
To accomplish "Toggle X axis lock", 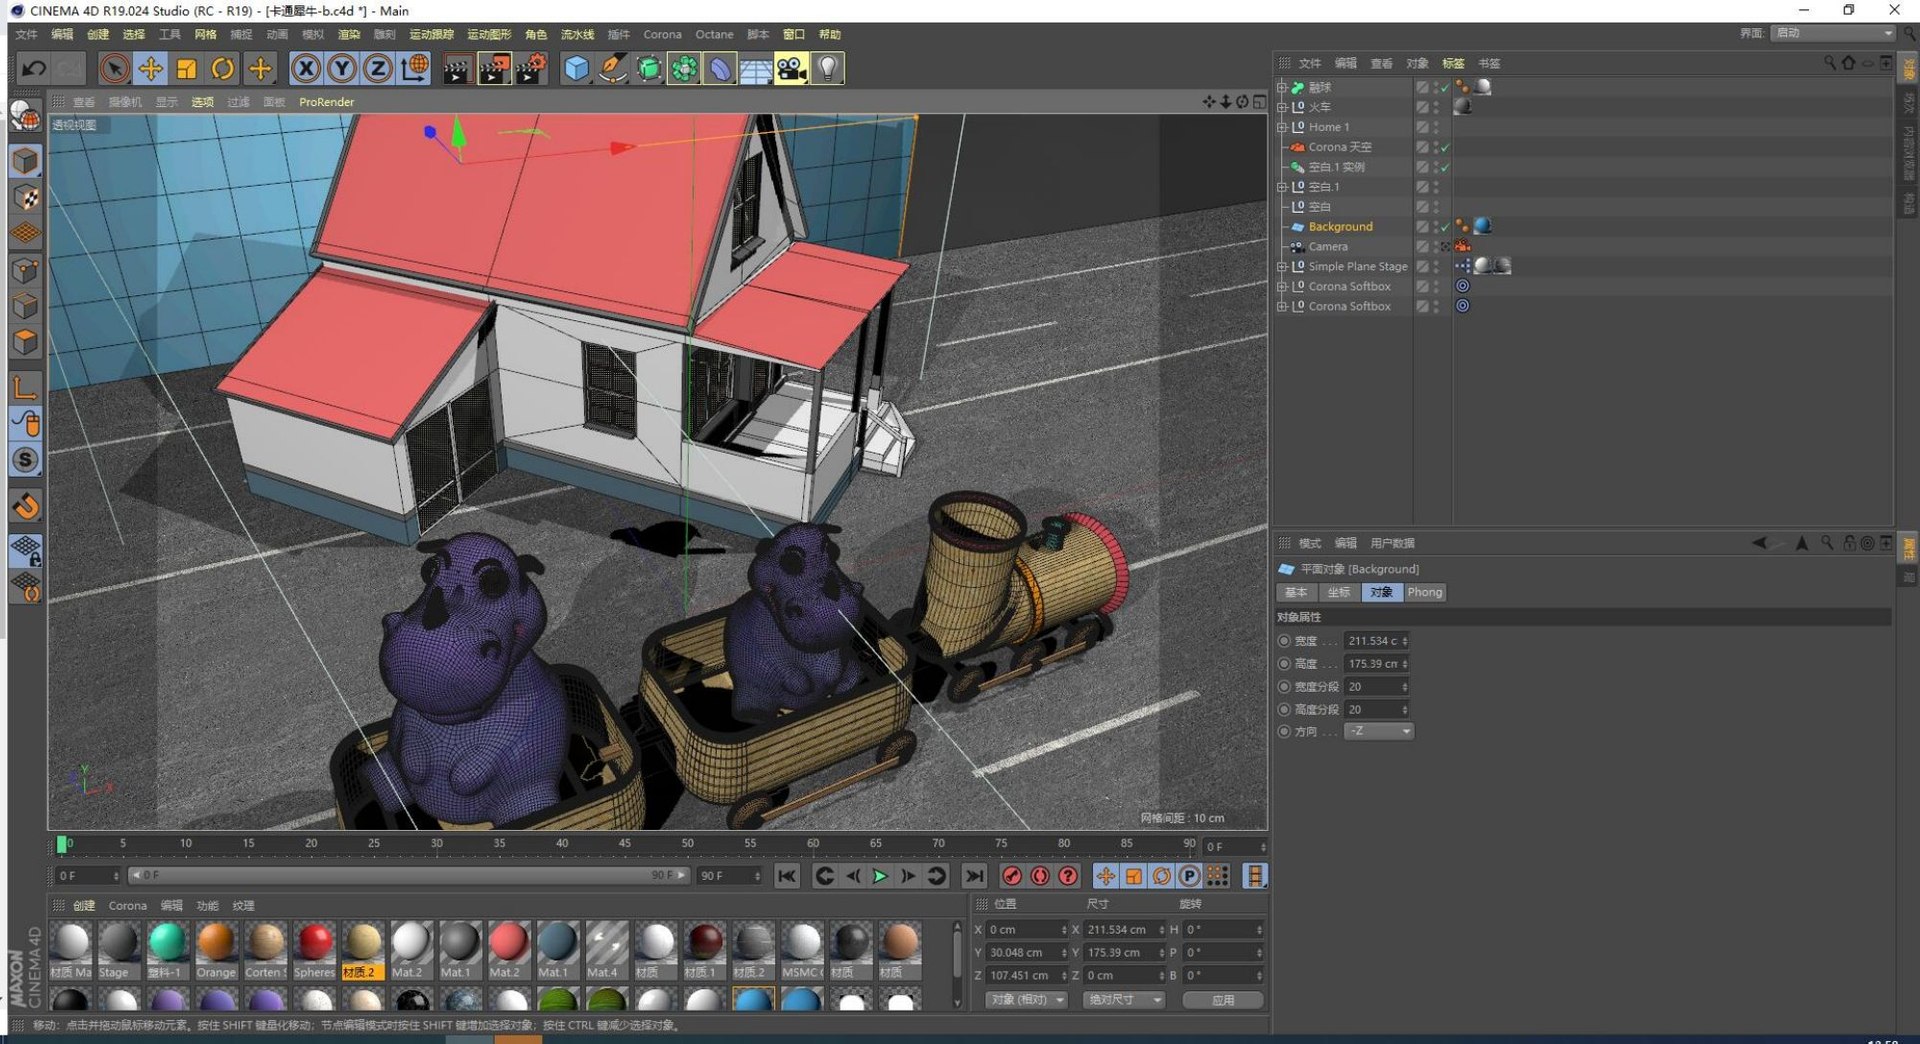I will (306, 68).
